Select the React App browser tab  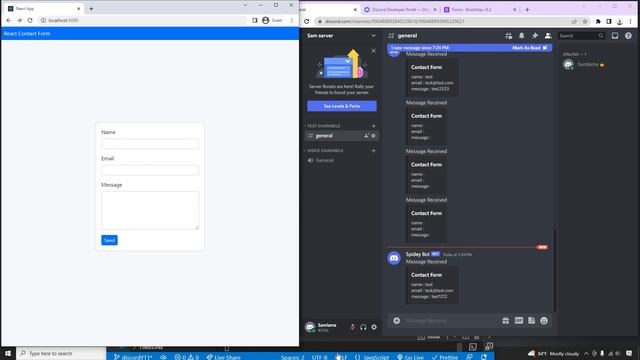(x=43, y=9)
